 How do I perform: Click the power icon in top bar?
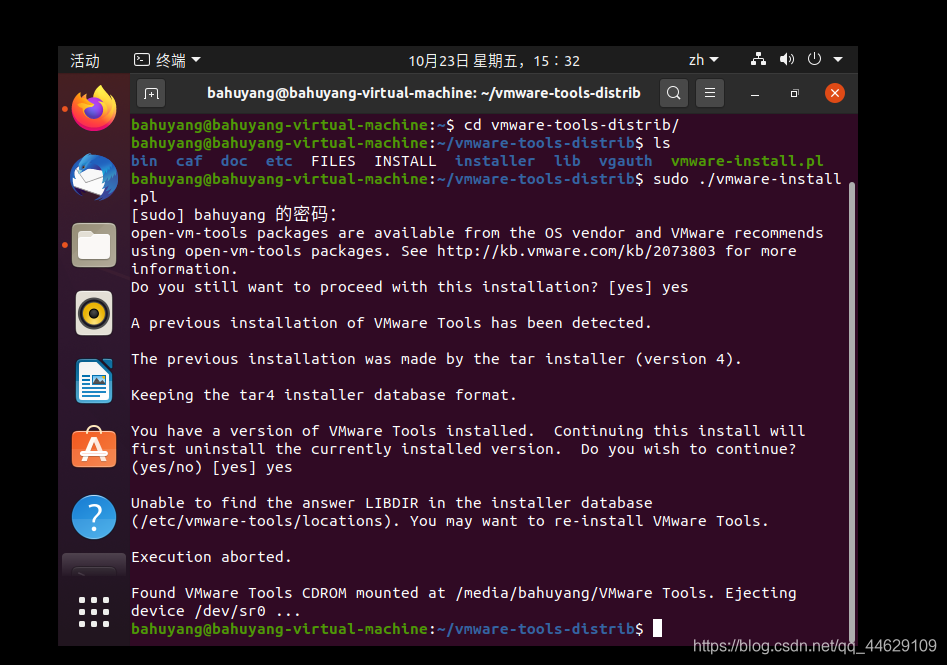click(814, 59)
